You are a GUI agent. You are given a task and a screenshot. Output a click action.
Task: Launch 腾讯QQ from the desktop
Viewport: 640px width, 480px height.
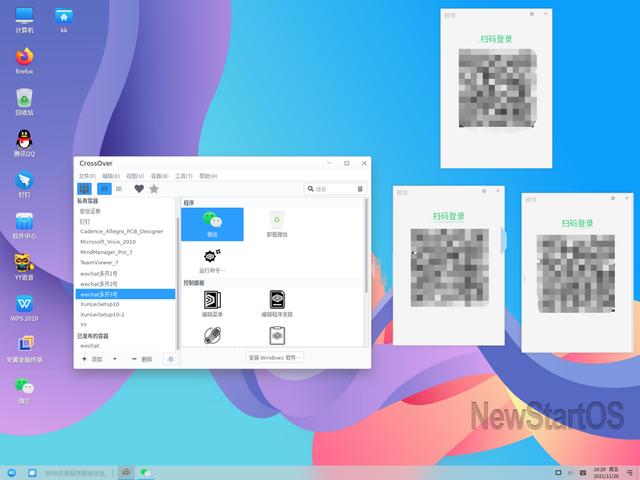coord(24,143)
